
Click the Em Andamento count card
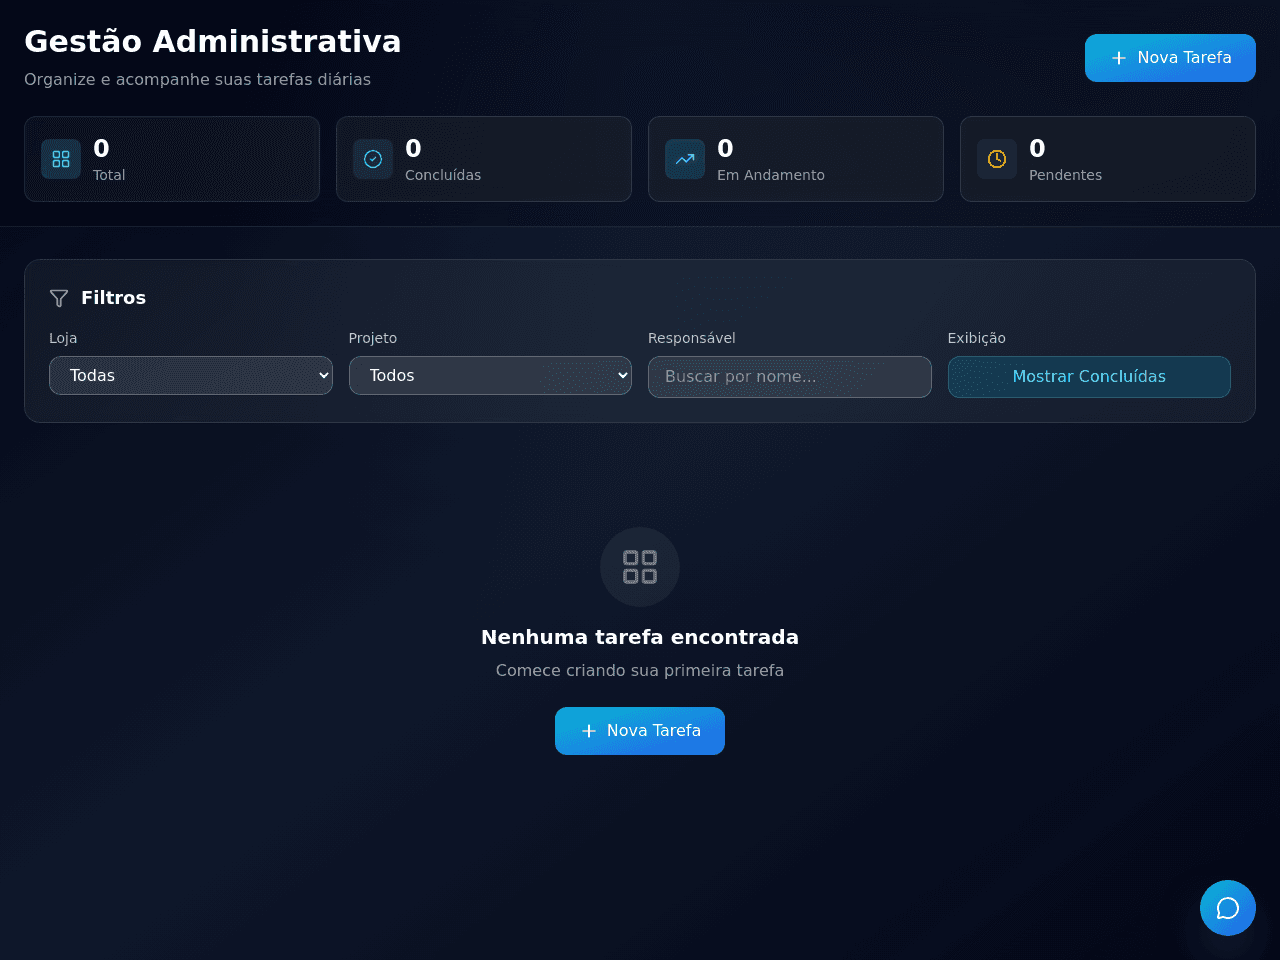pyautogui.click(x=796, y=159)
